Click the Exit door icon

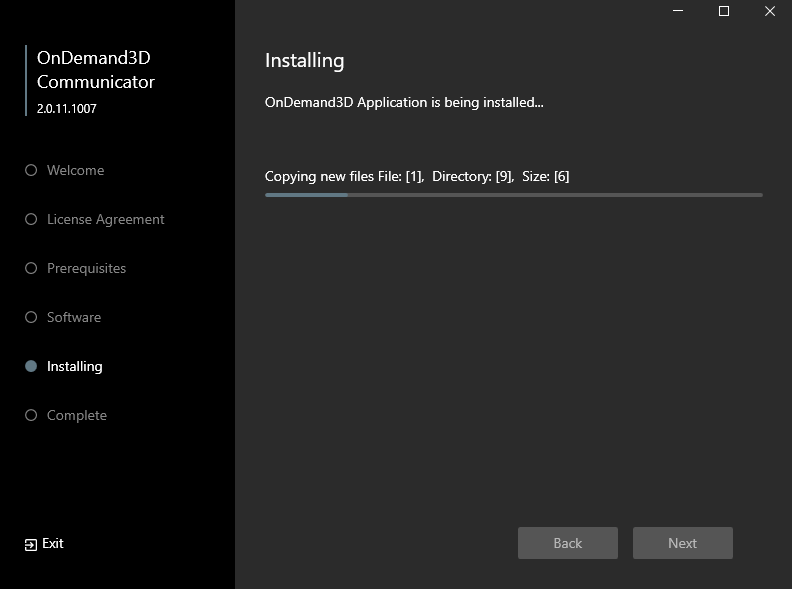[x=31, y=545]
